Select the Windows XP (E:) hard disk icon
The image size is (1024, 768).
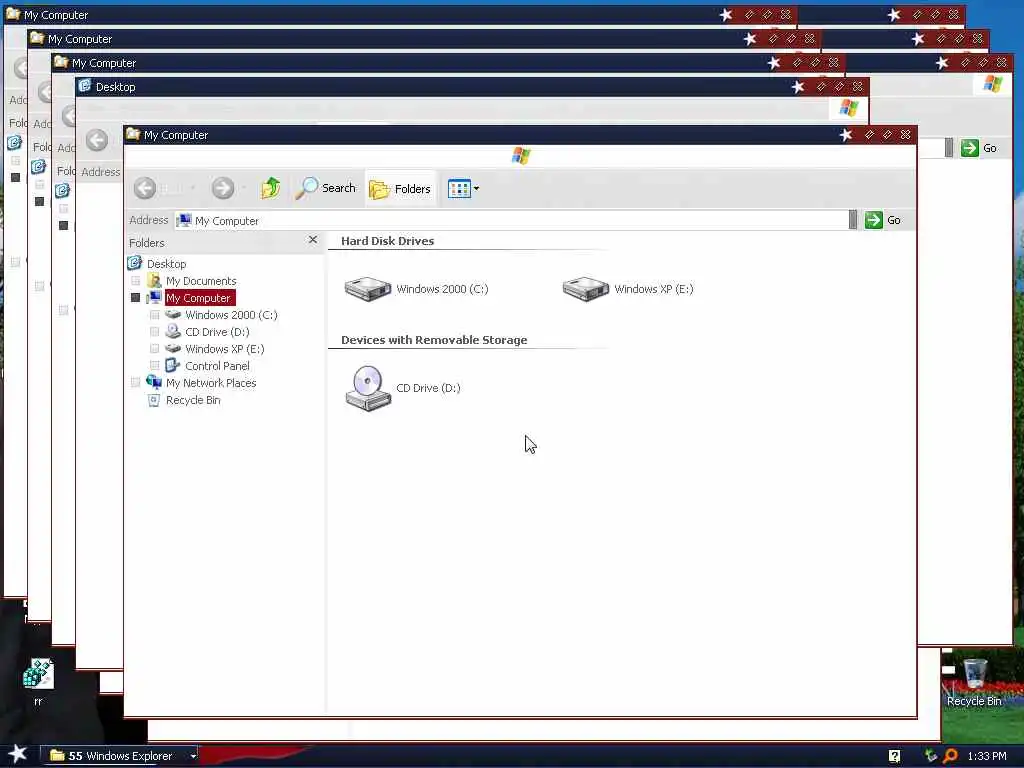pos(586,289)
